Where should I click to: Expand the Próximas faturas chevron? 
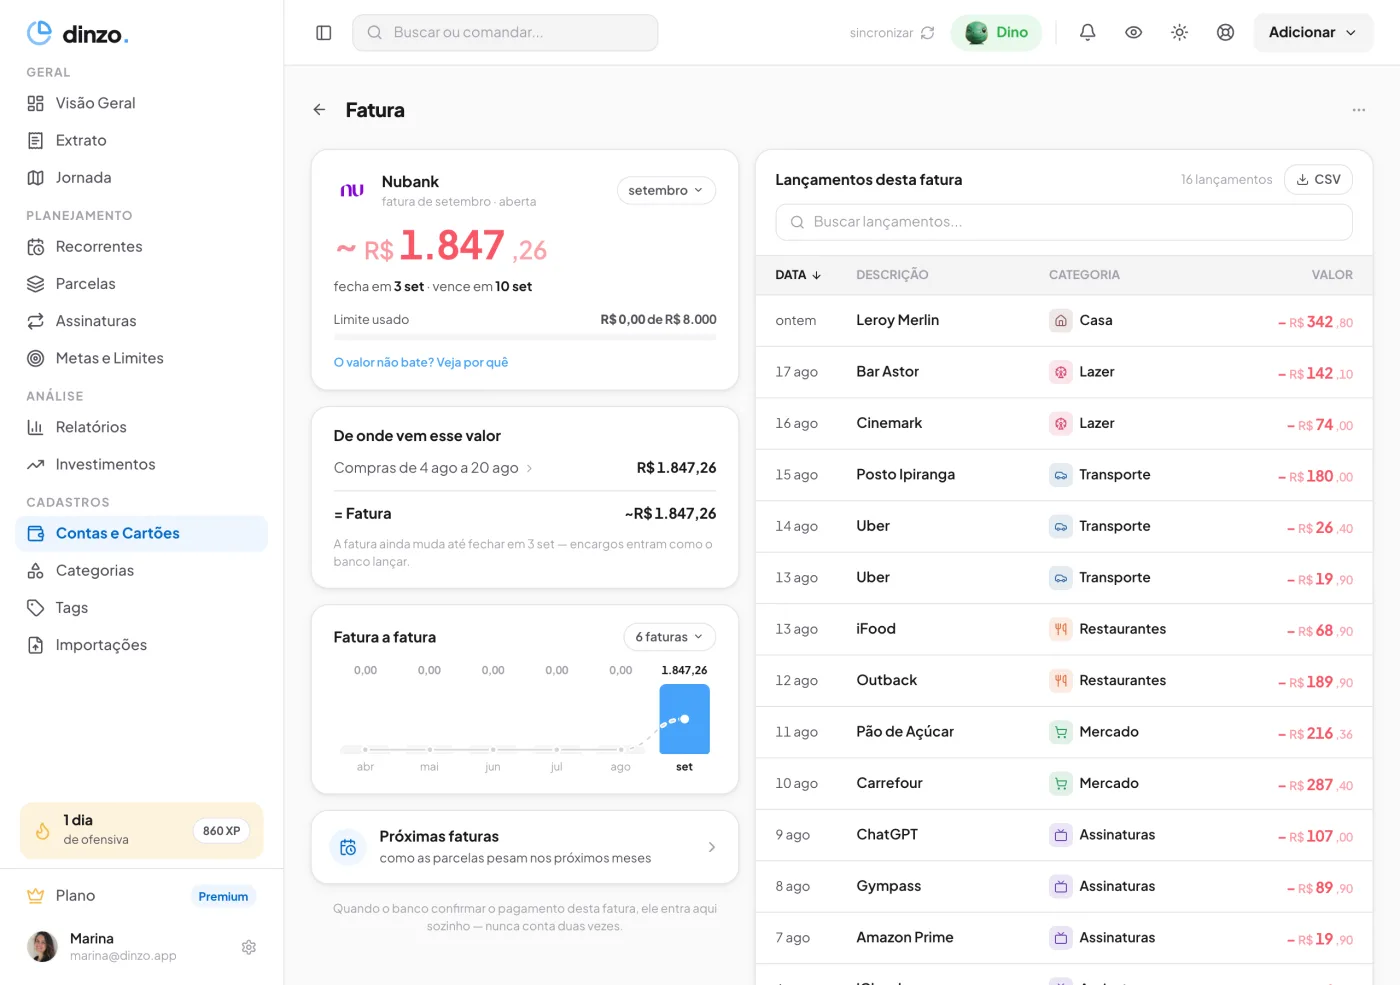(x=712, y=847)
